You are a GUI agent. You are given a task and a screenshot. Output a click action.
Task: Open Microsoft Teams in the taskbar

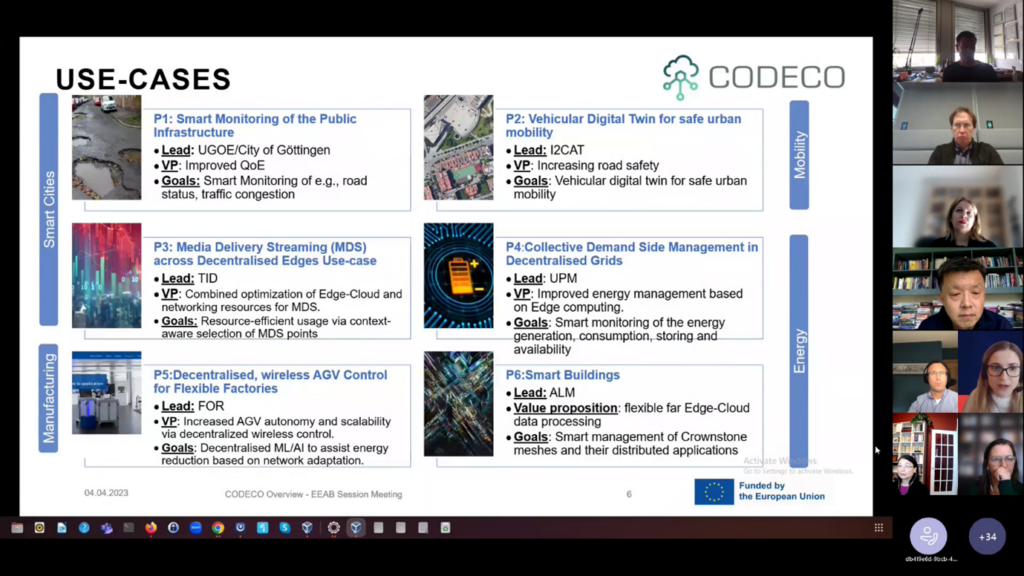click(106, 528)
